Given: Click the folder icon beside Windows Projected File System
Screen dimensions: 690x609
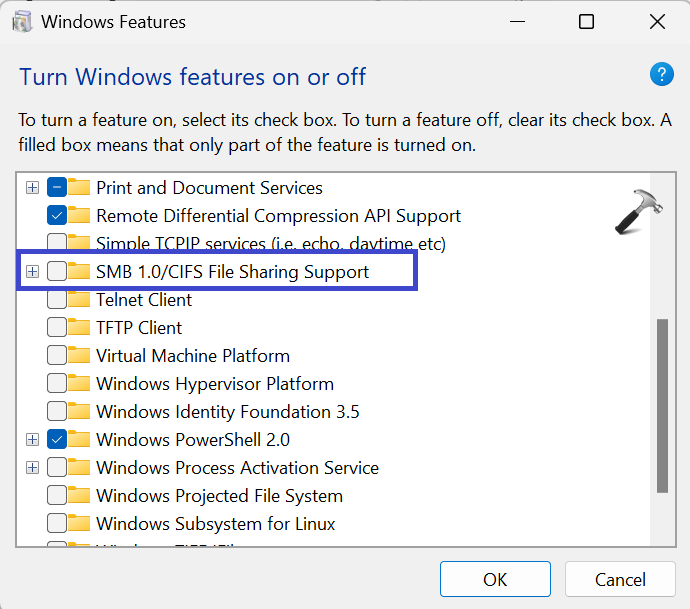Looking at the screenshot, I should coord(80,496).
